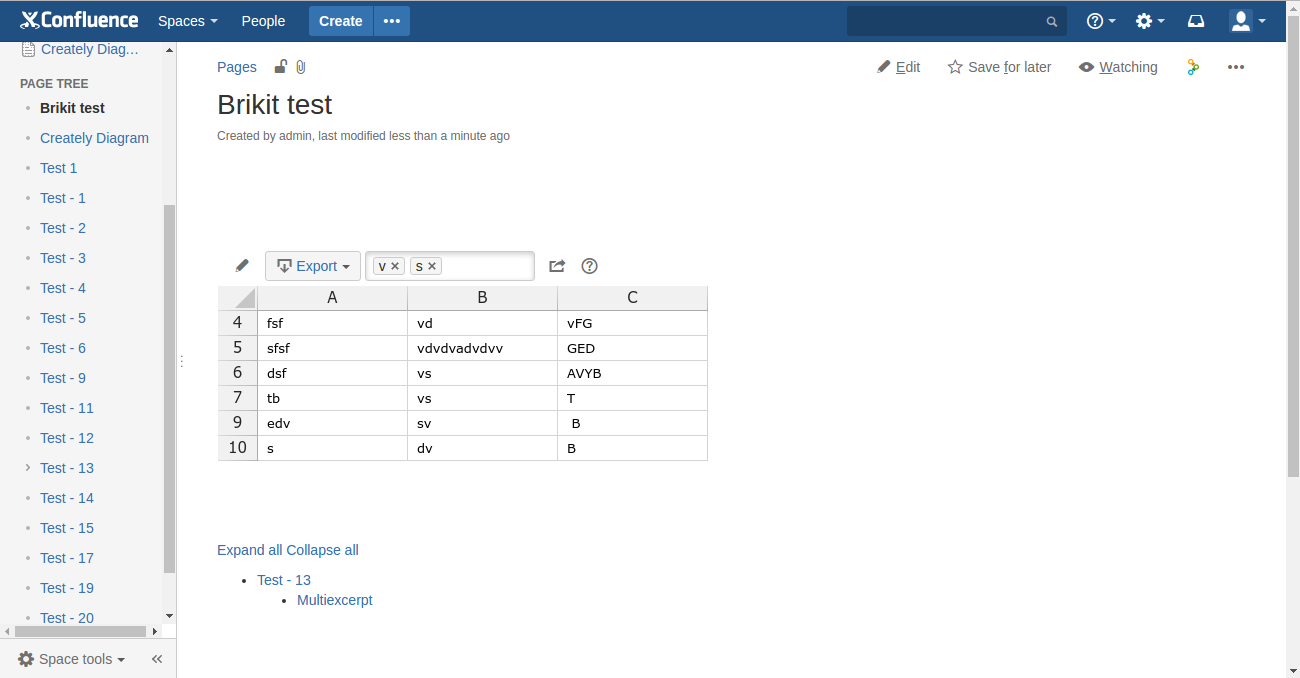Click the Expand all link

coord(248,549)
